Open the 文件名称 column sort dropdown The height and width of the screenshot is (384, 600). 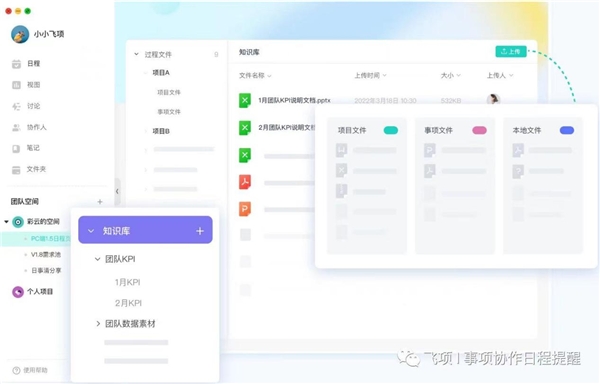(x=269, y=76)
